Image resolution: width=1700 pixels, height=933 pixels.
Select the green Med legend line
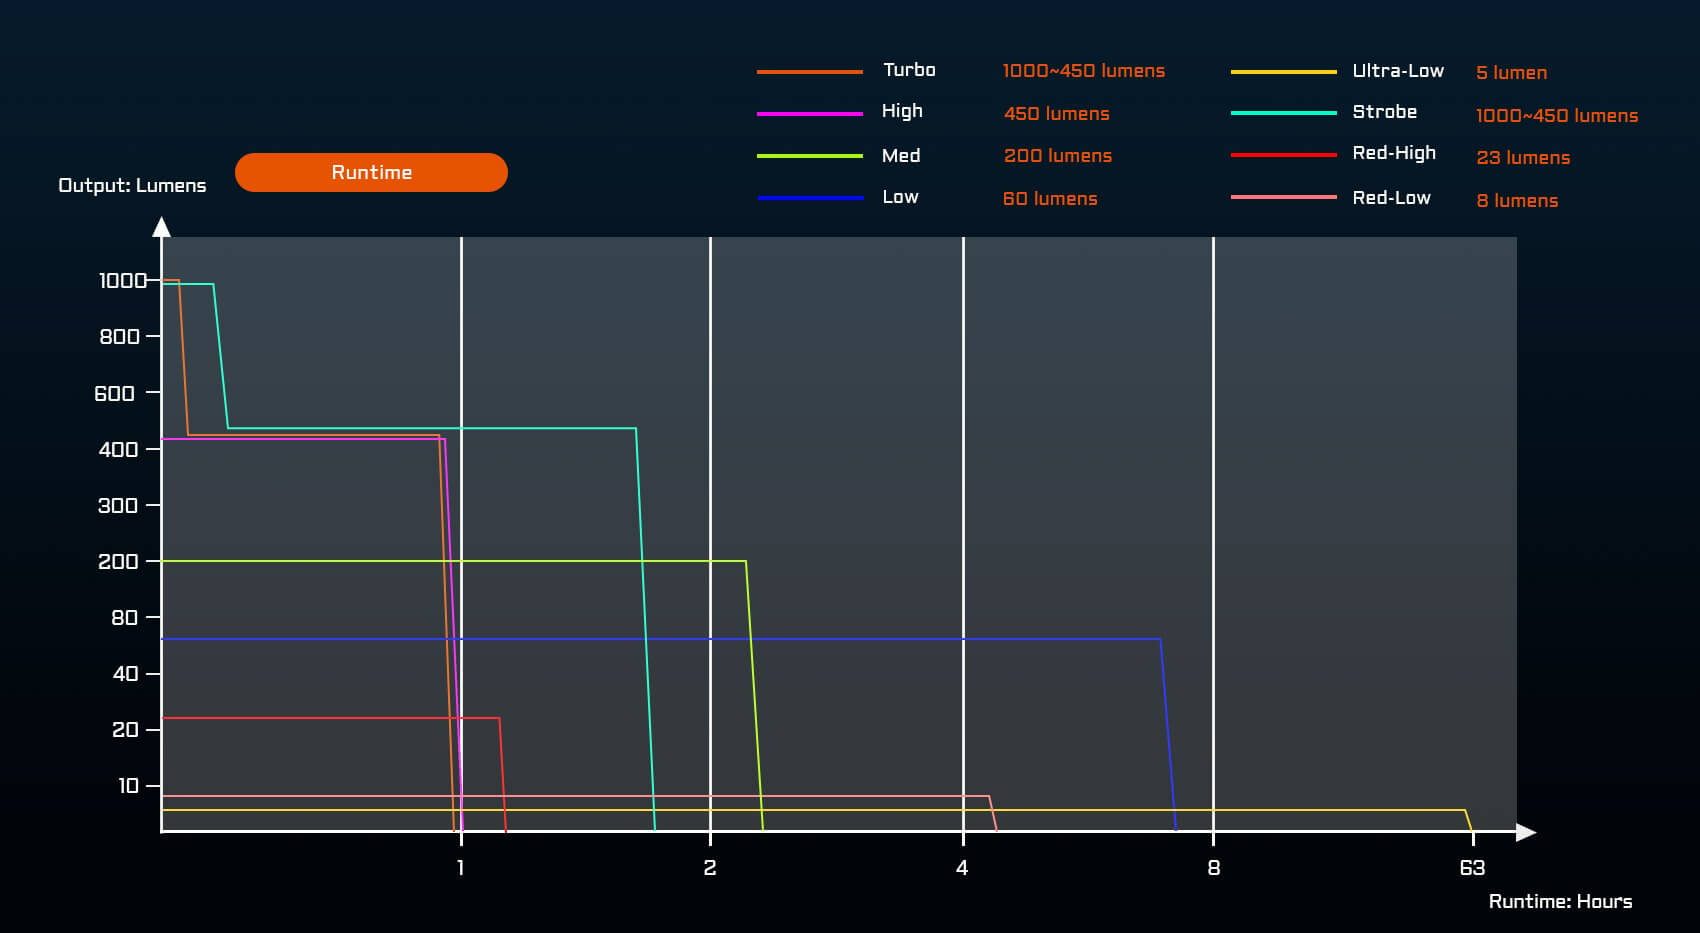point(809,156)
